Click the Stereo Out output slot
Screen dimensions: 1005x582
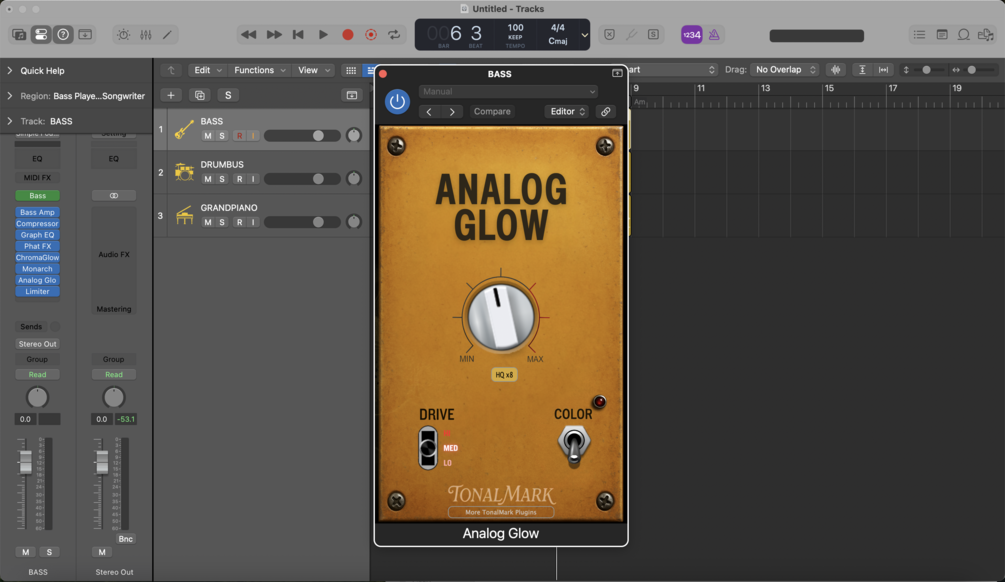37,344
